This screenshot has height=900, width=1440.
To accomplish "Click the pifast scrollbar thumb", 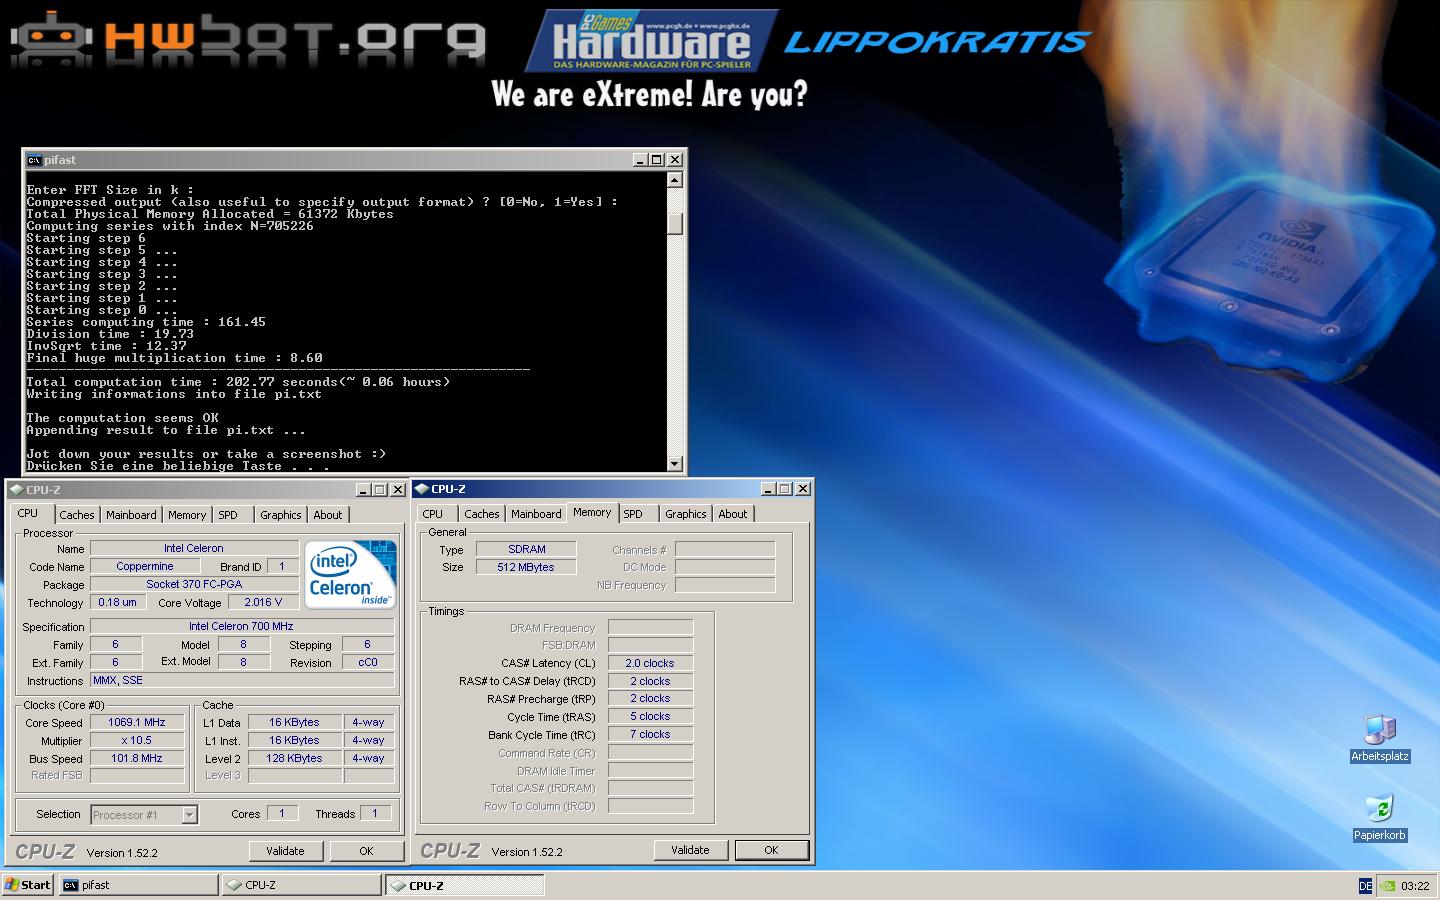I will (675, 223).
